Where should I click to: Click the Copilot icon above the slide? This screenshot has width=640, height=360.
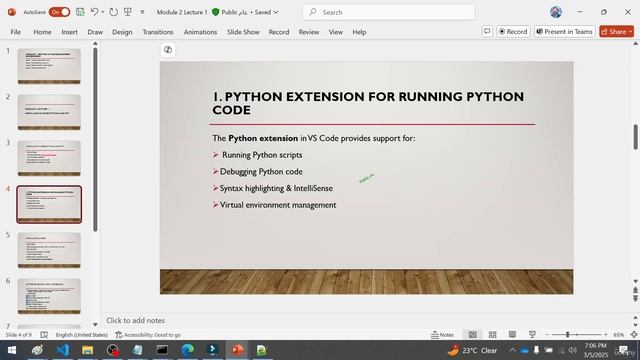(x=168, y=50)
